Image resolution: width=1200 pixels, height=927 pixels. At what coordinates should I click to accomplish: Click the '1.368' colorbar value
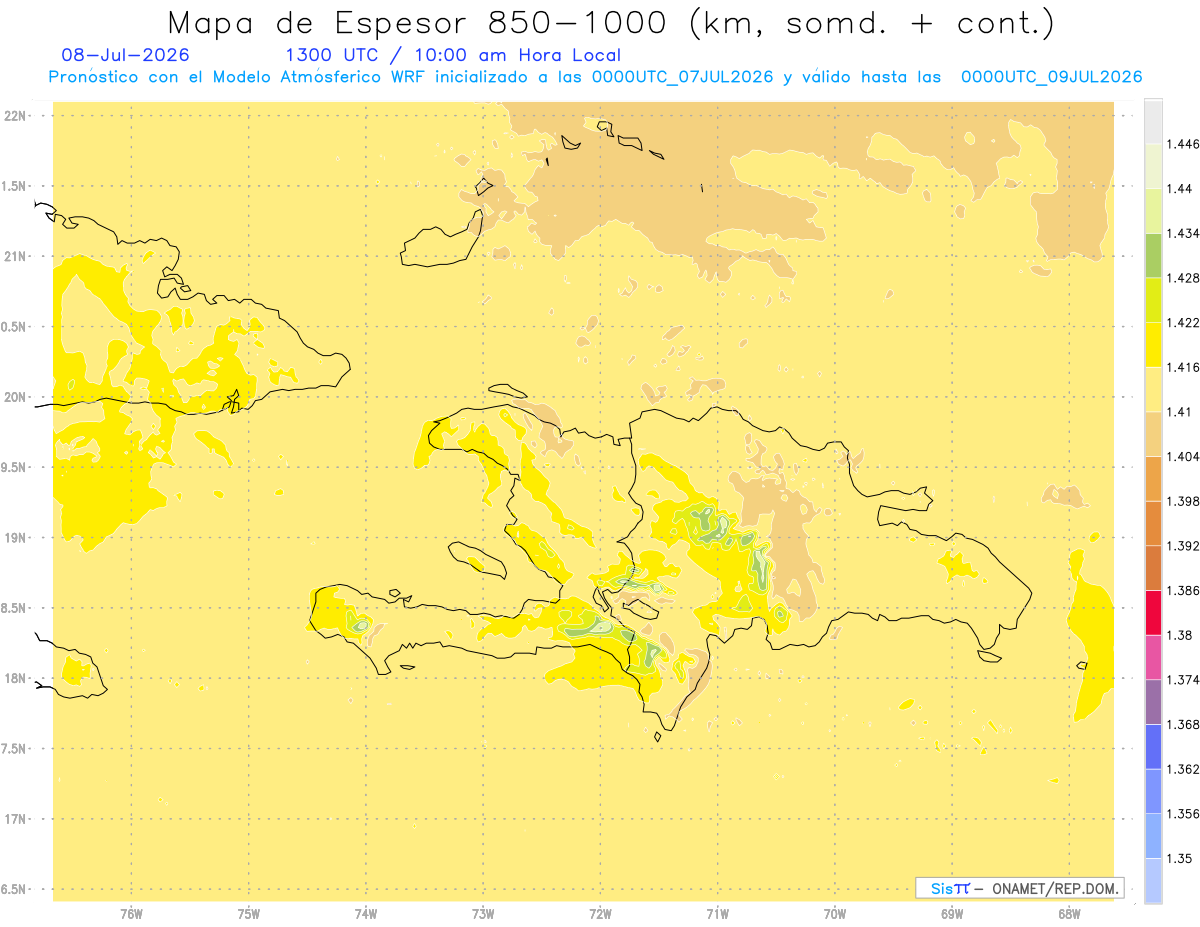pyautogui.click(x=1185, y=724)
